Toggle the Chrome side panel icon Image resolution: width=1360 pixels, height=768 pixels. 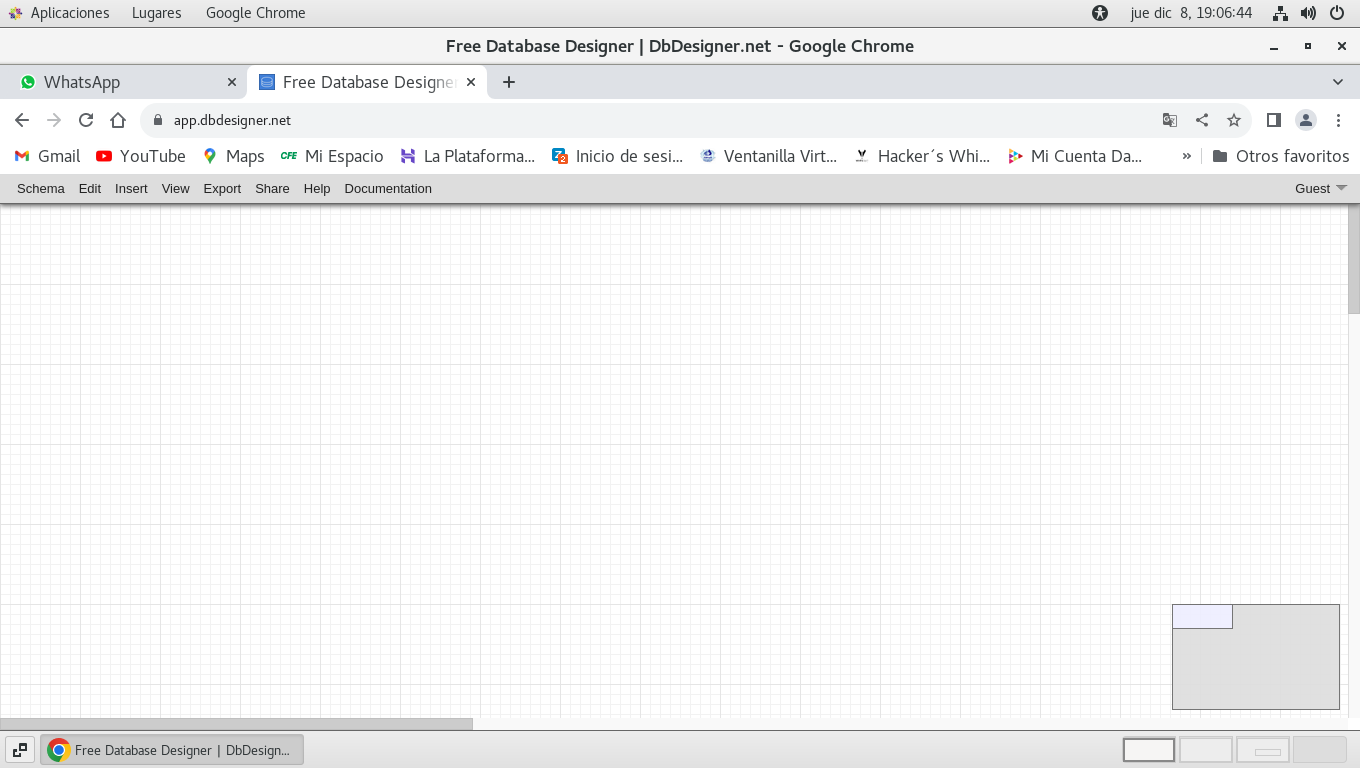(1273, 120)
